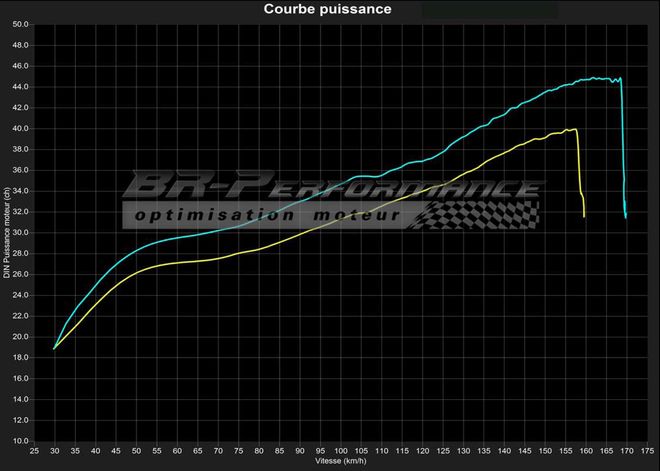Click the 175 tick label on the x-axis
Image resolution: width=660 pixels, height=471 pixels.
[646, 452]
